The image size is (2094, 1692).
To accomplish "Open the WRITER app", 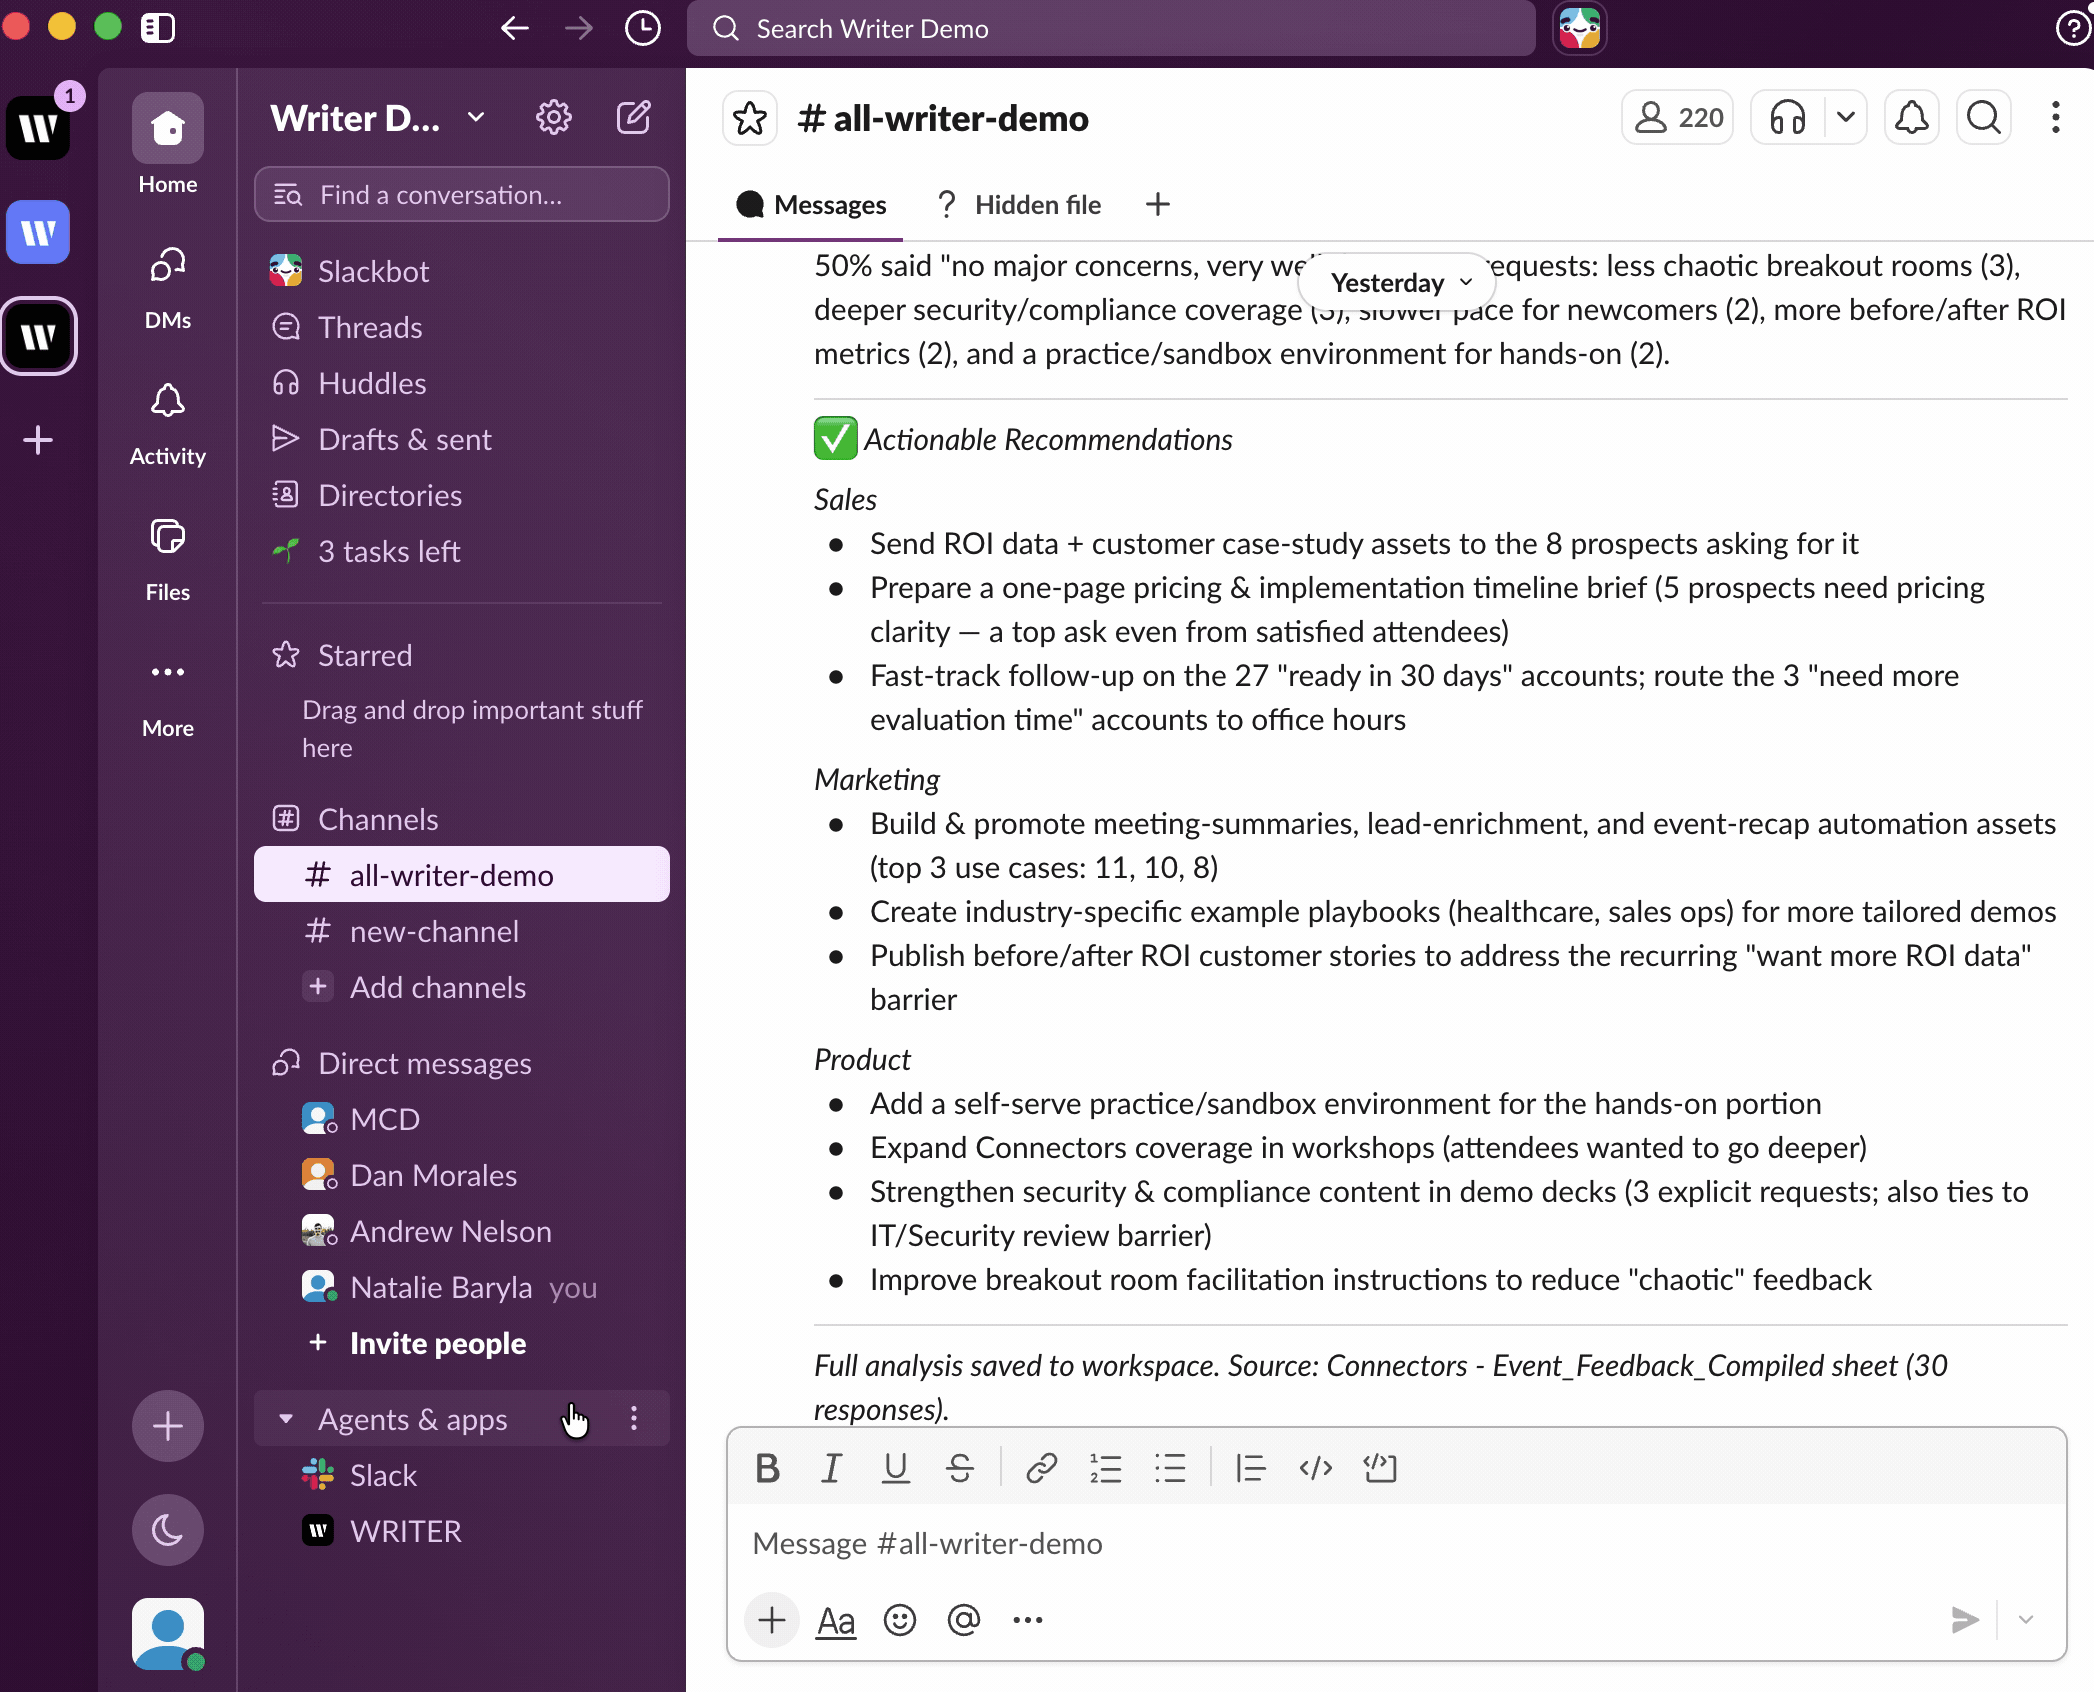I will (462, 1531).
